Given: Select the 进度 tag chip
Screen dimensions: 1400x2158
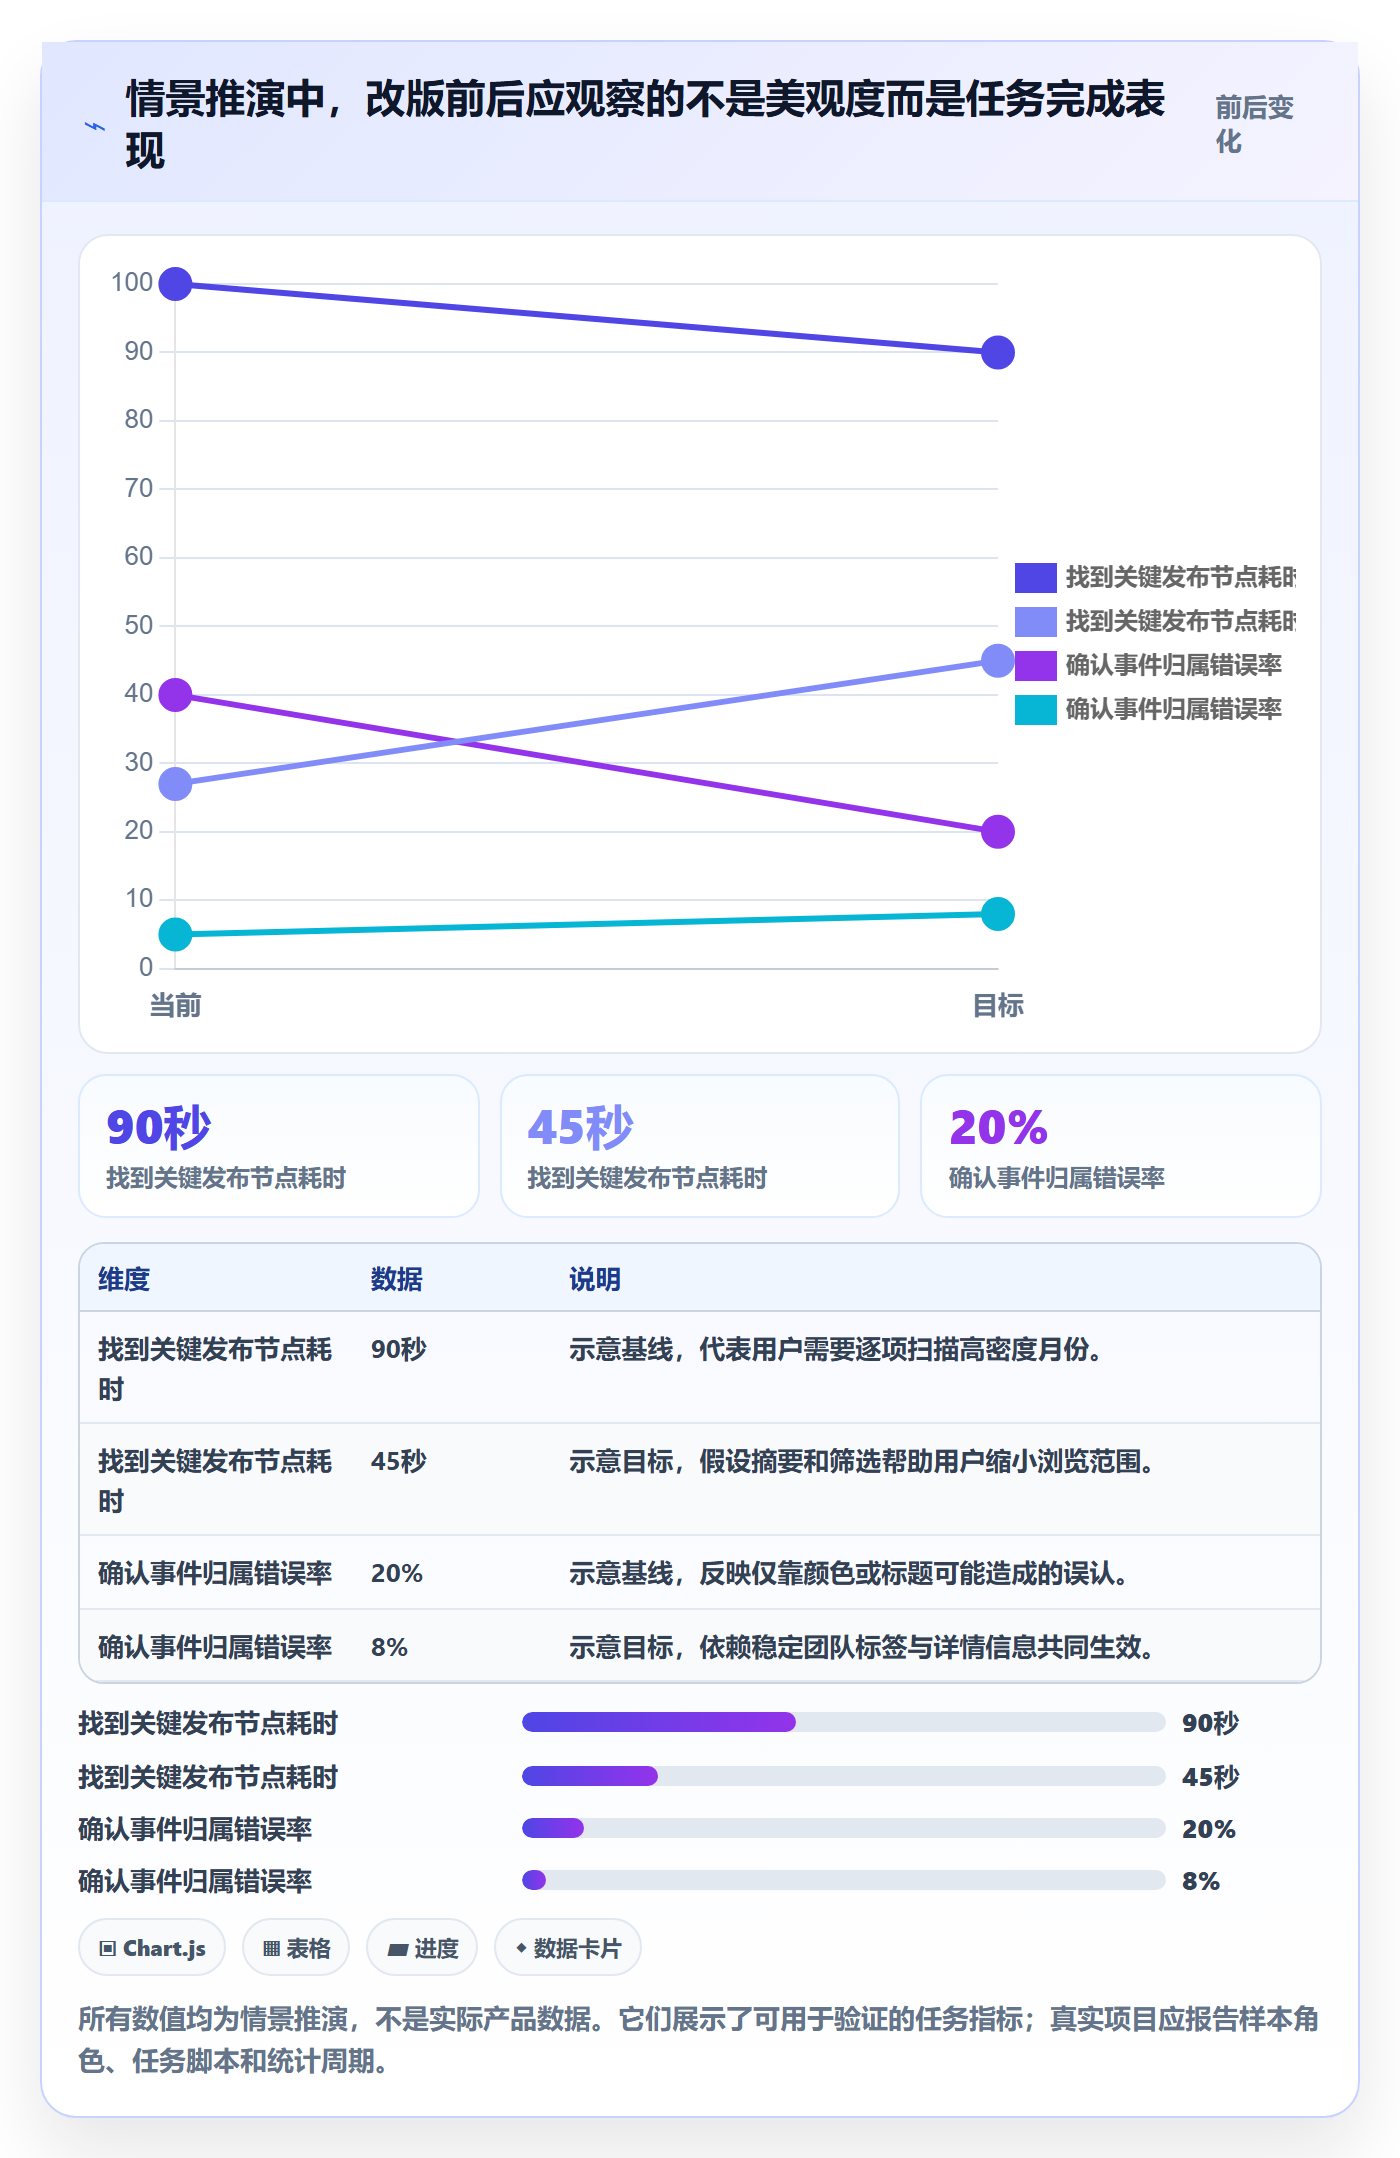Looking at the screenshot, I should point(422,1947).
